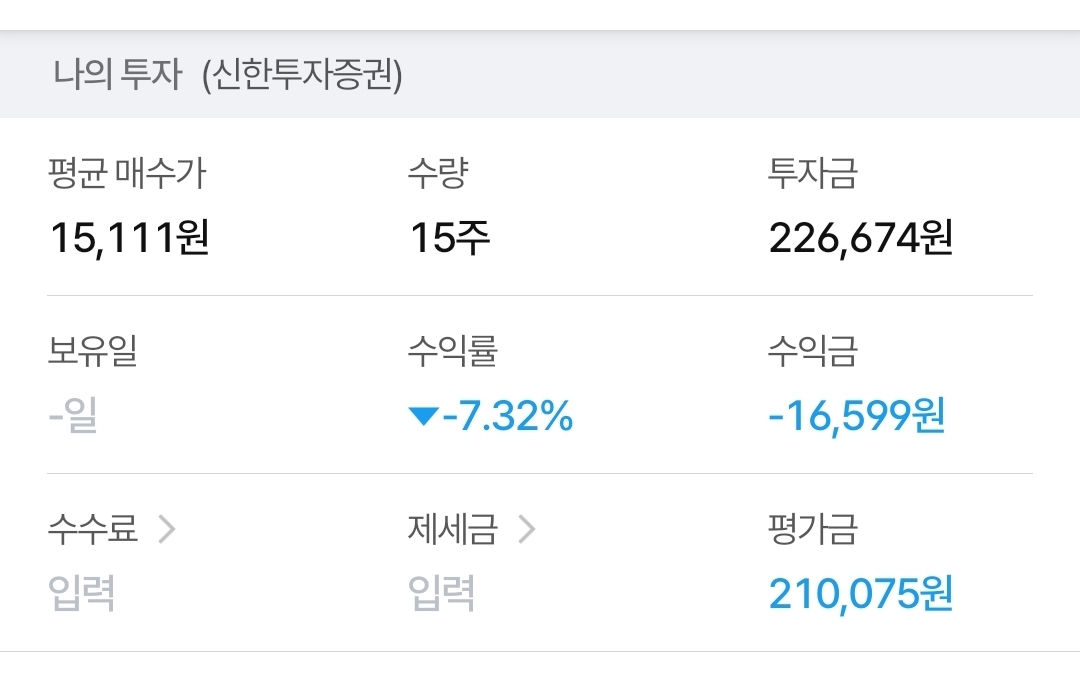The width and height of the screenshot is (1080, 686).
Task: Tap the average price 15,111원
Action: tap(130, 238)
